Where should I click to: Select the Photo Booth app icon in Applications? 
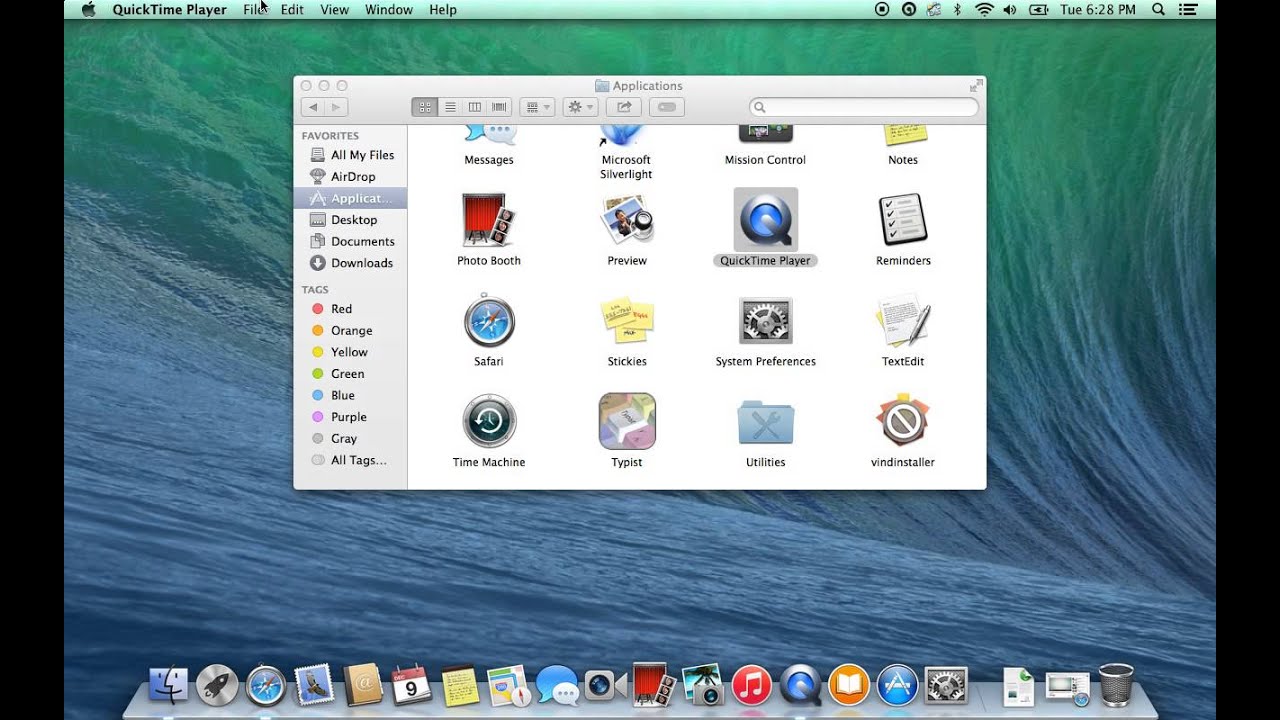tap(488, 220)
